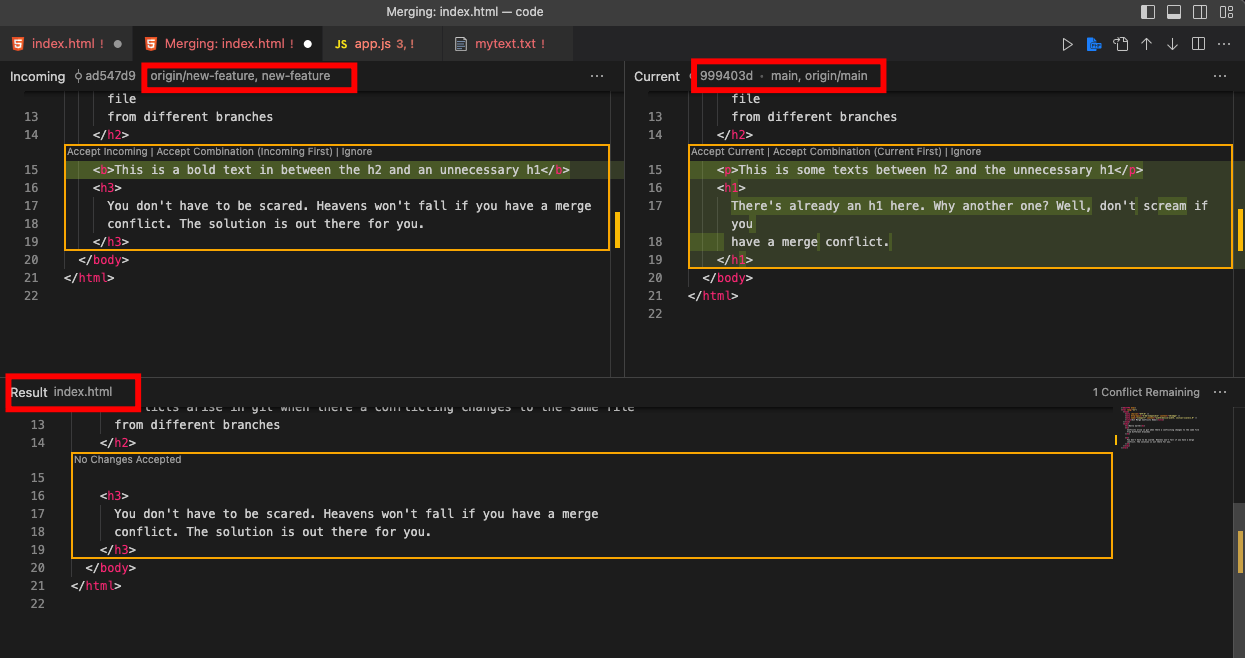Click the blue file icon in editor toolbar
Viewport: 1245px width, 658px height.
coord(1095,44)
